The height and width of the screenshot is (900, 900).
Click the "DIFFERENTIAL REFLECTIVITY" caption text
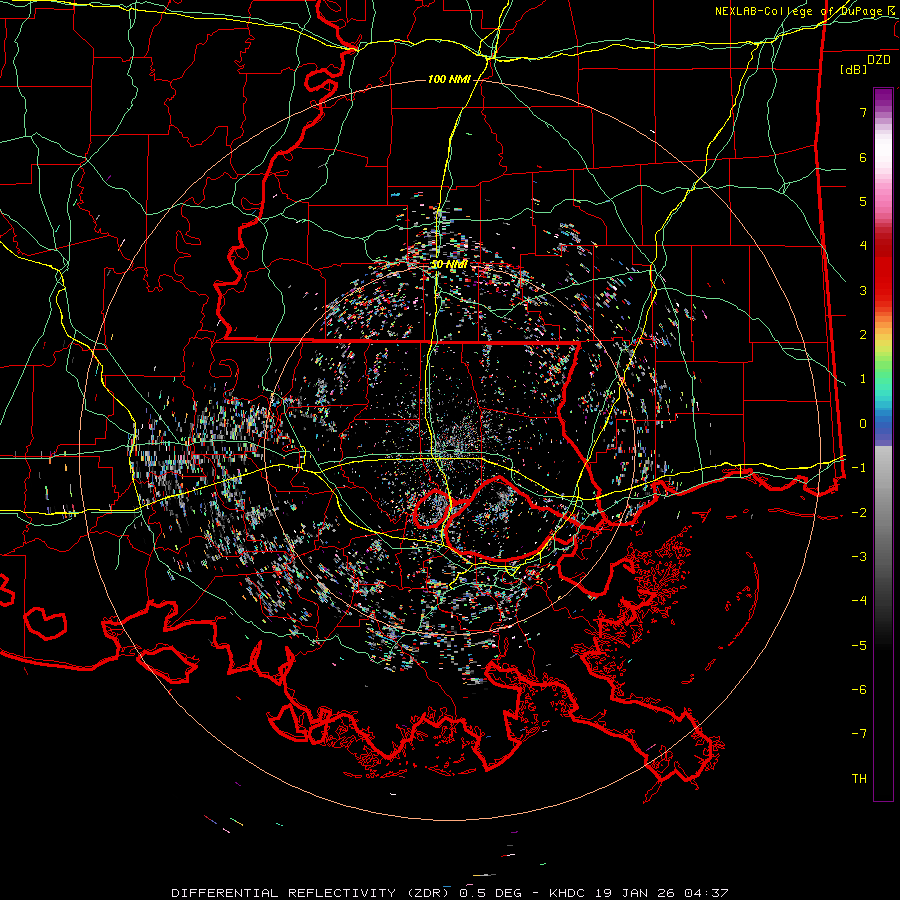tap(284, 893)
